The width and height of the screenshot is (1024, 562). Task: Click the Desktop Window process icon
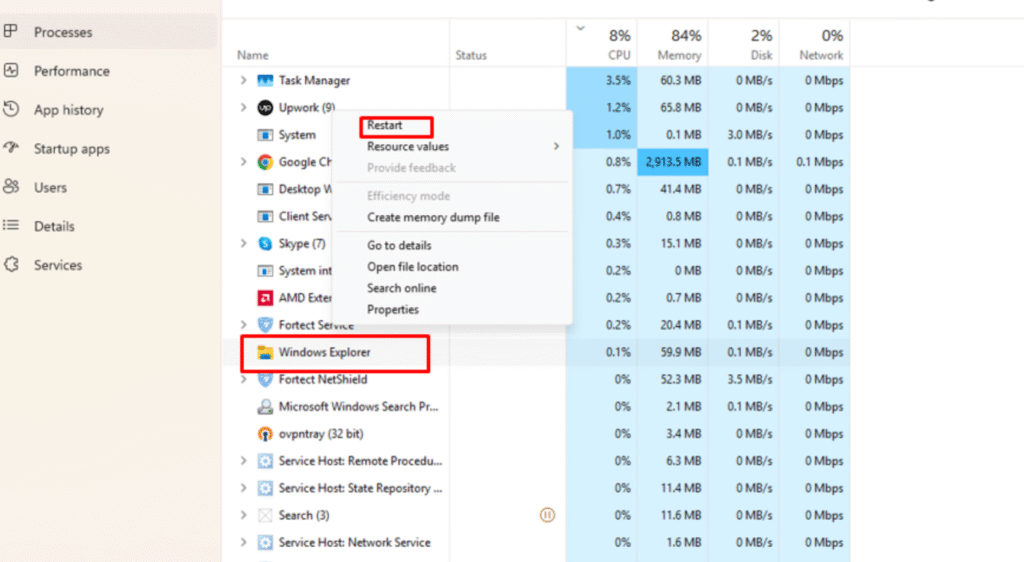(x=264, y=189)
